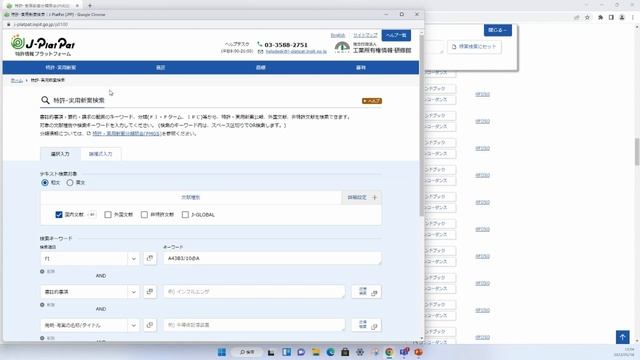The width and height of the screenshot is (640, 360).
Task: Click 近傍検索 button beside title keyword field
Action: click(367, 325)
